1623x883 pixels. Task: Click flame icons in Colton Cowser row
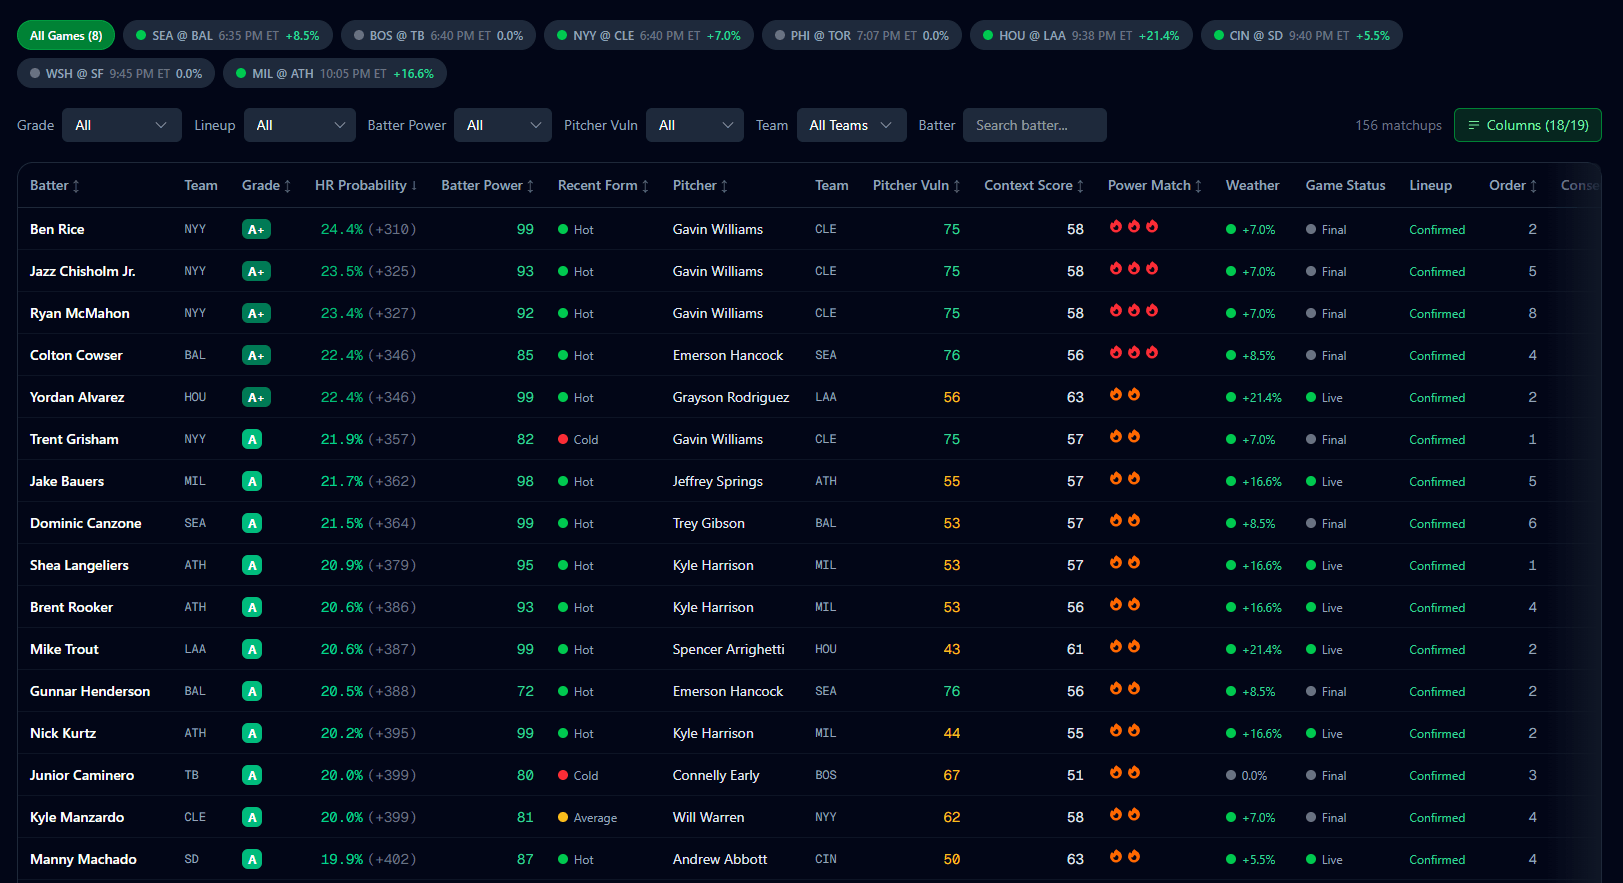click(x=1134, y=353)
